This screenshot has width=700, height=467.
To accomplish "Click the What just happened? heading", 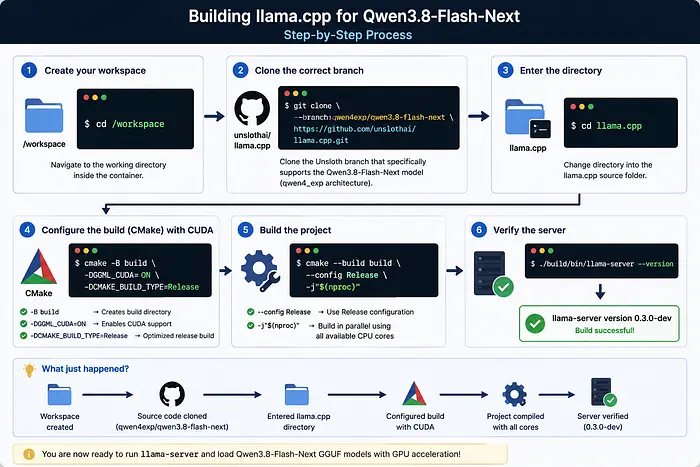I will tap(85, 369).
